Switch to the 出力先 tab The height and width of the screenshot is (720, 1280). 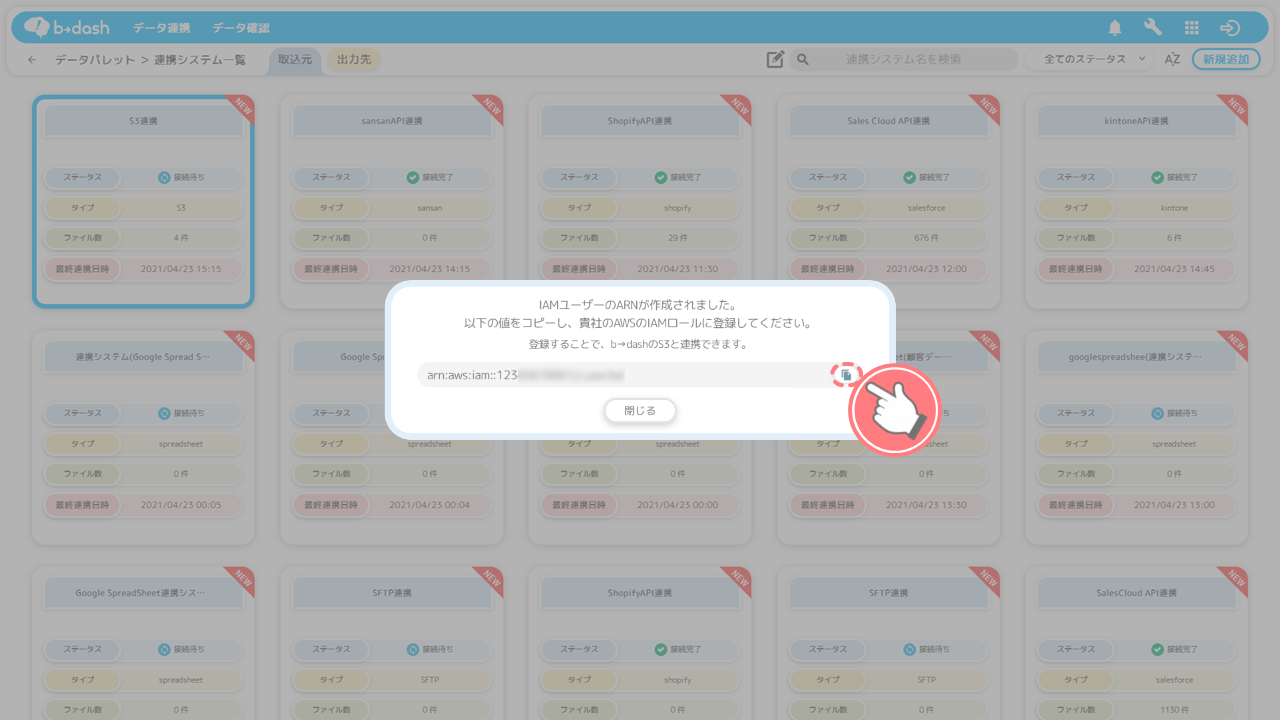[x=354, y=60]
